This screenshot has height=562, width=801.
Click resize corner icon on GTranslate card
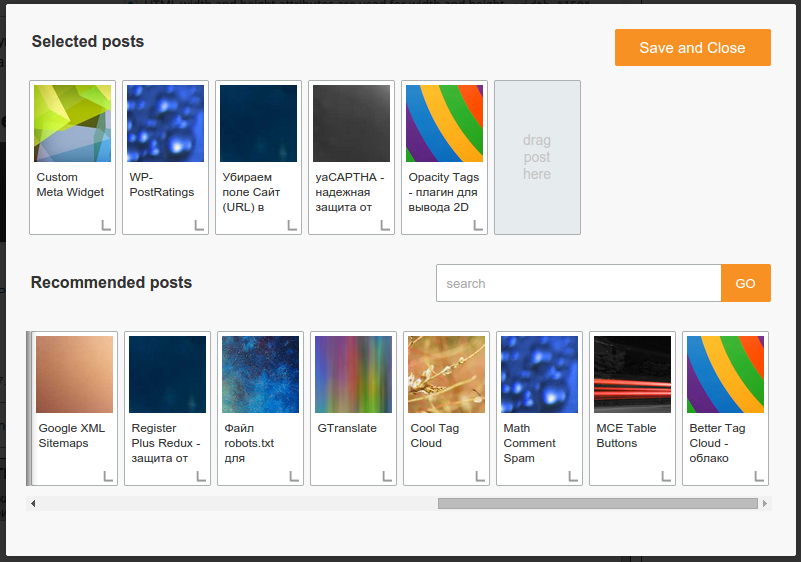[x=387, y=477]
